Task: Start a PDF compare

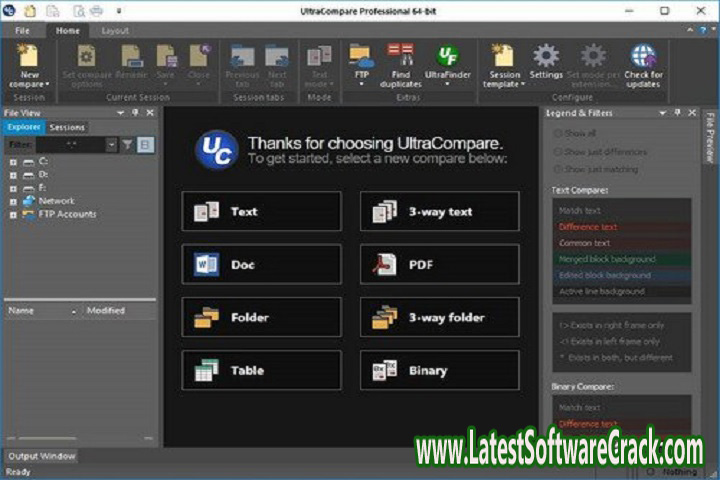Action: (440, 264)
